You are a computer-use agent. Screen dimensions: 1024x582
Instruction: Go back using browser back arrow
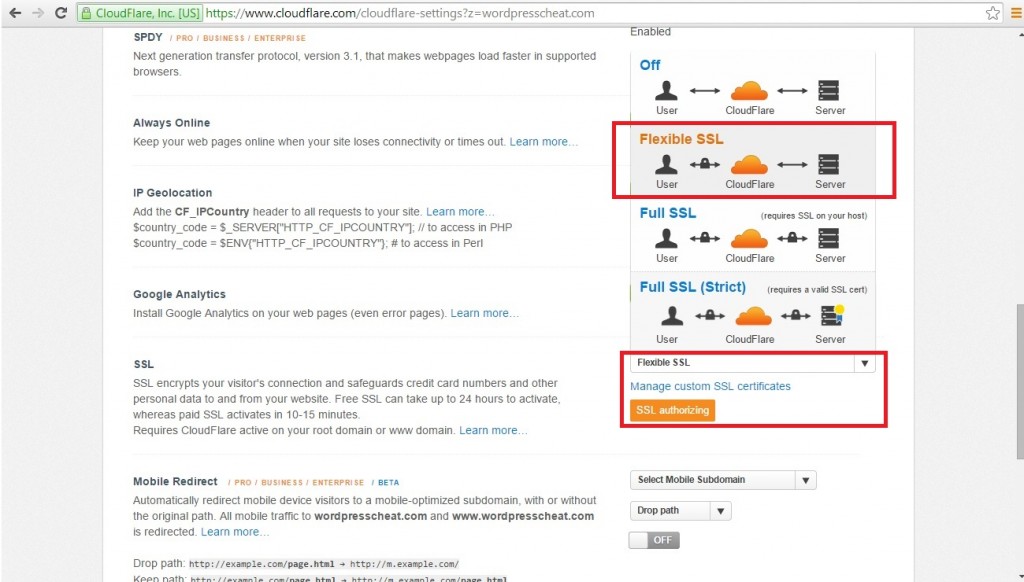pos(15,13)
